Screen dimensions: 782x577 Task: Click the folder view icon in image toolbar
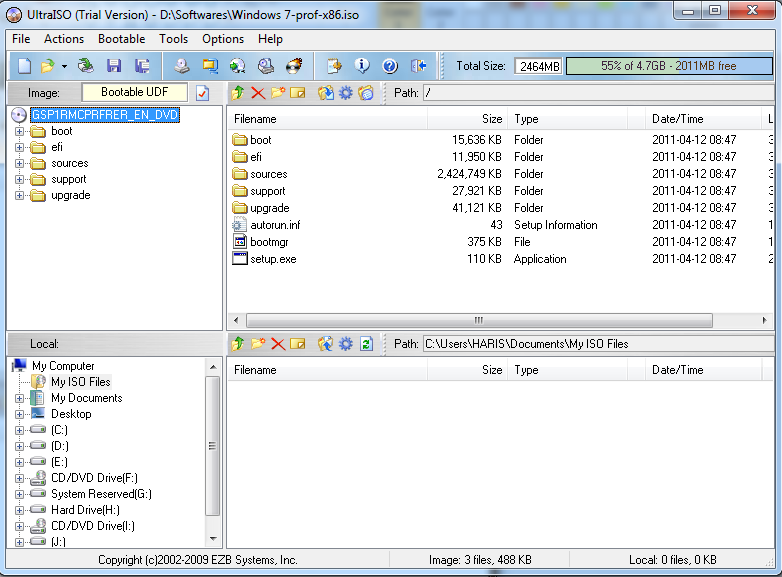coord(366,93)
